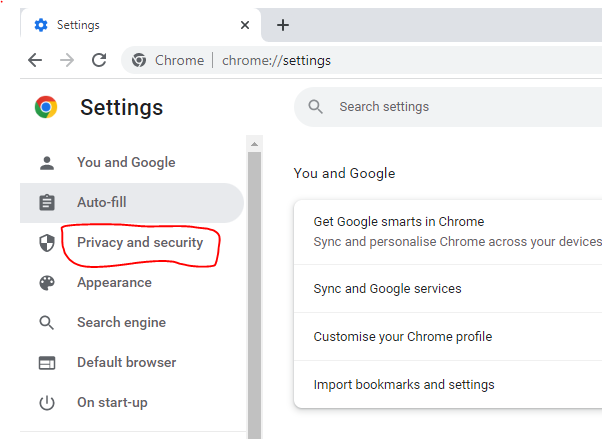Open Import bookmarks and settings
The image size is (602, 439).
click(x=448, y=384)
